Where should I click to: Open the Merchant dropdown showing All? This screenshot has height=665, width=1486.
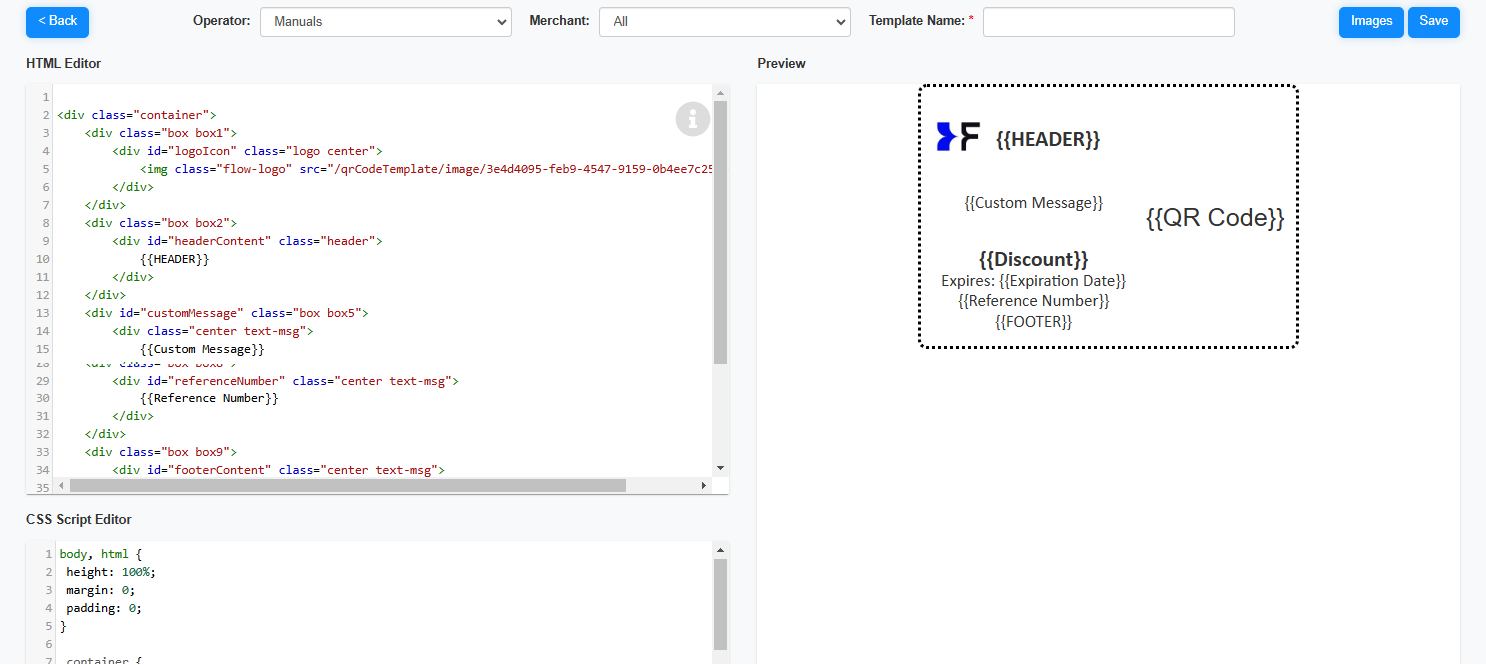click(x=724, y=22)
